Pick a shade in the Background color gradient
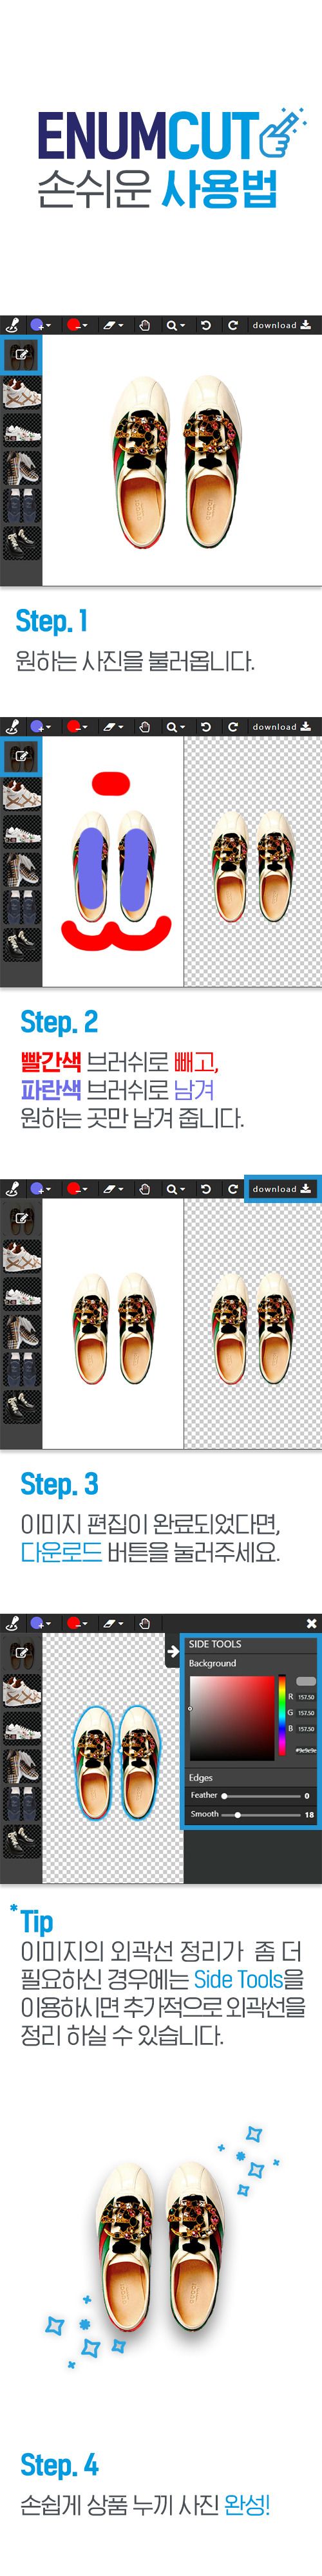This screenshot has width=322, height=2576. [231, 1718]
